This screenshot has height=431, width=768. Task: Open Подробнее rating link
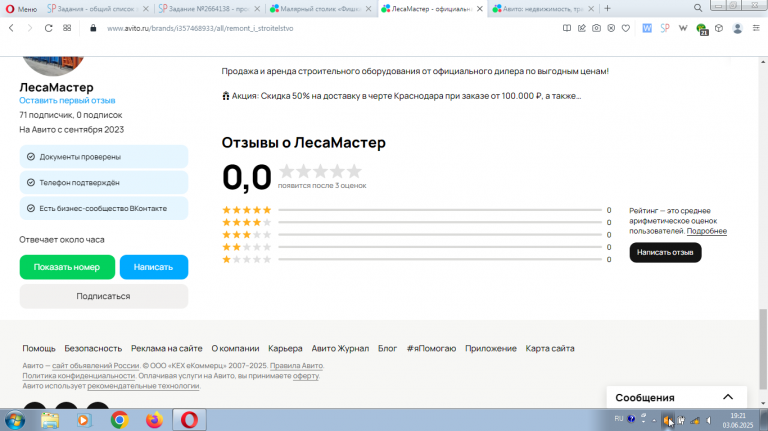pos(706,231)
